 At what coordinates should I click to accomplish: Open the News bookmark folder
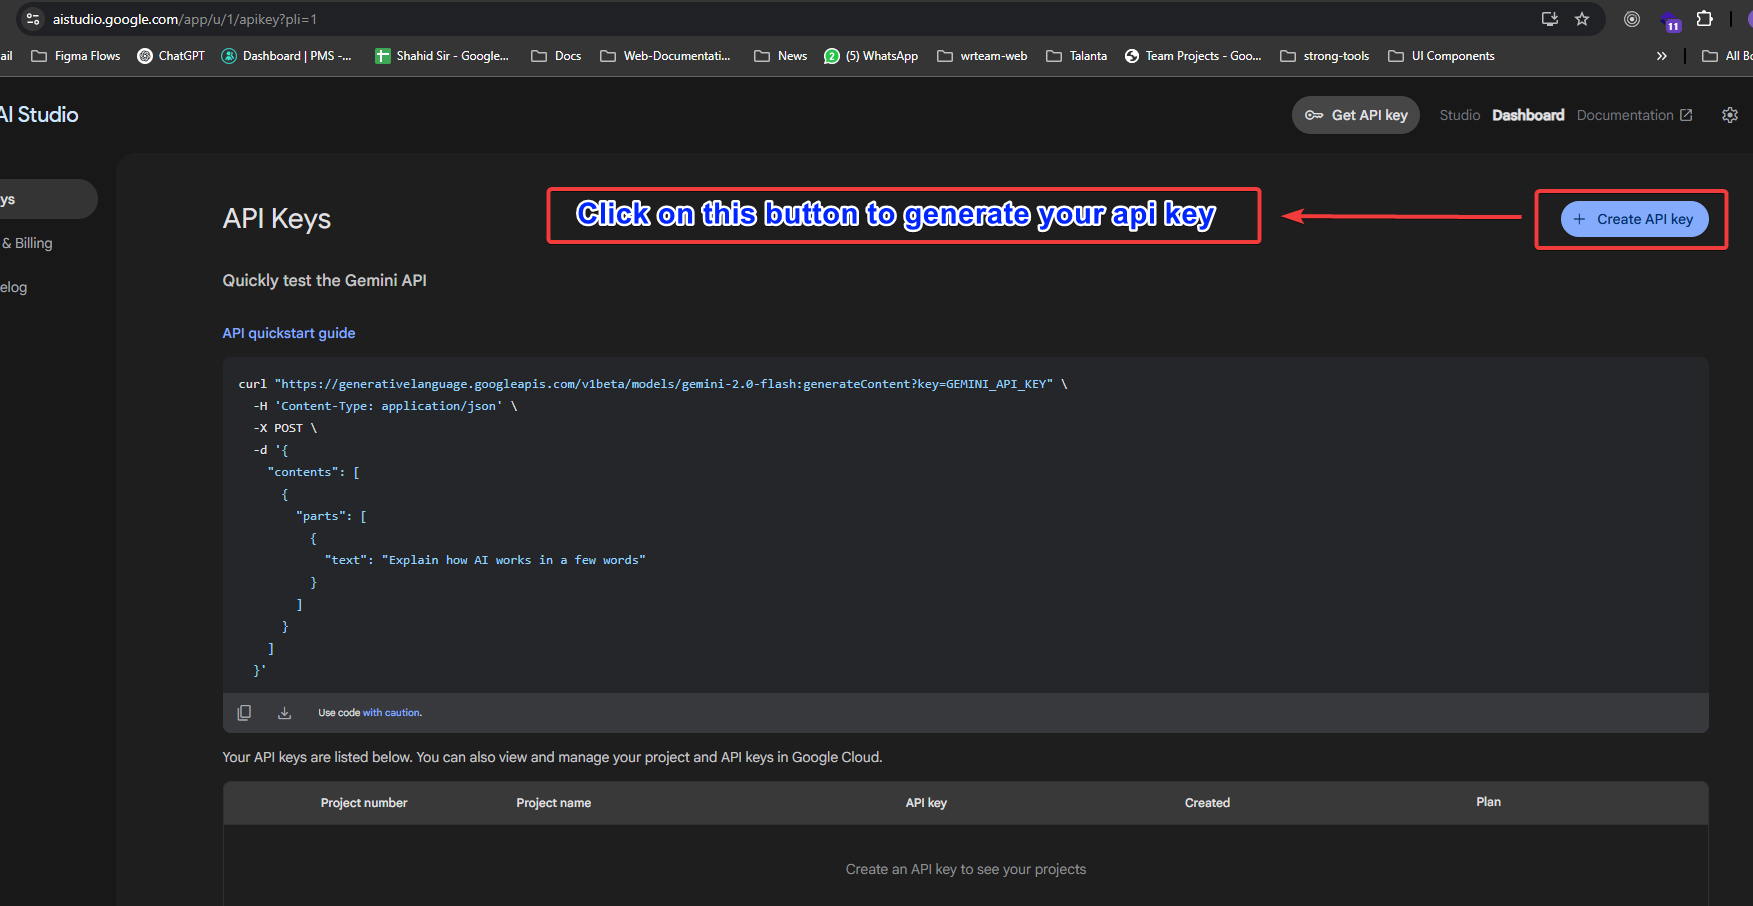781,56
